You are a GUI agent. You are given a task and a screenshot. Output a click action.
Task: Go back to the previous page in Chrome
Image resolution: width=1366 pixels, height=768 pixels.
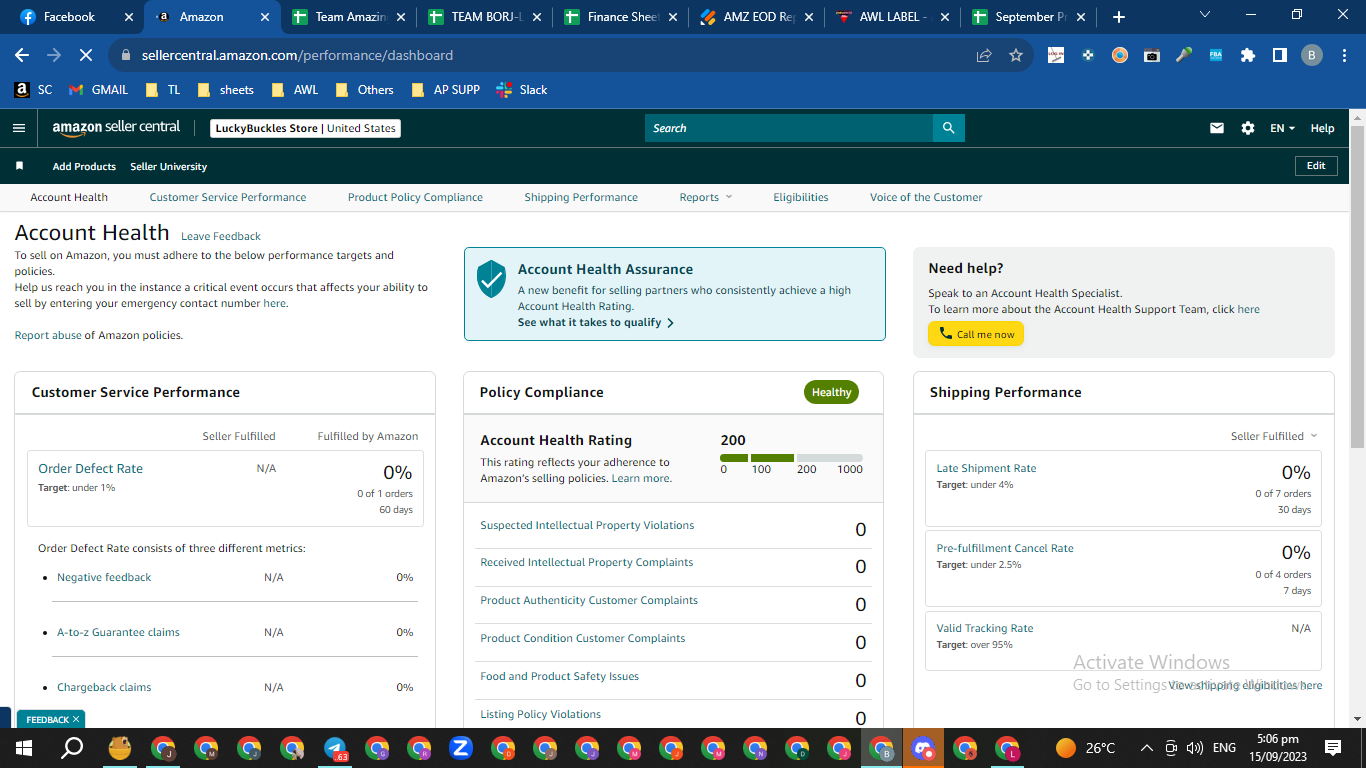click(22, 55)
